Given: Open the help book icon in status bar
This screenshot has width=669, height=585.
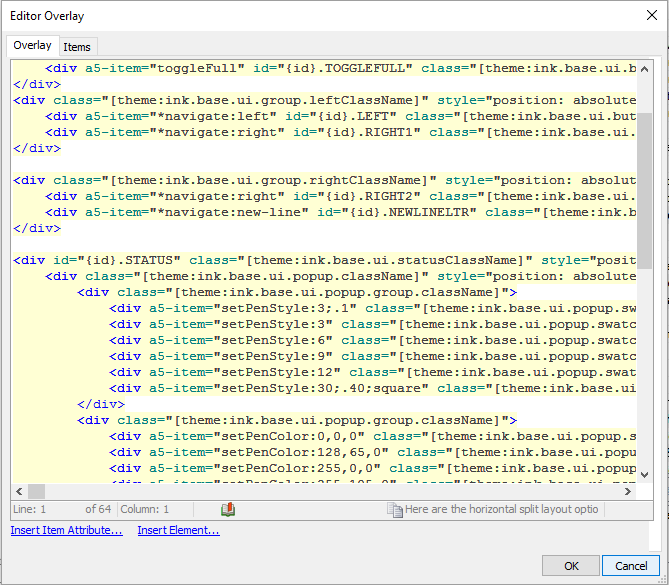Looking at the screenshot, I should (228, 509).
